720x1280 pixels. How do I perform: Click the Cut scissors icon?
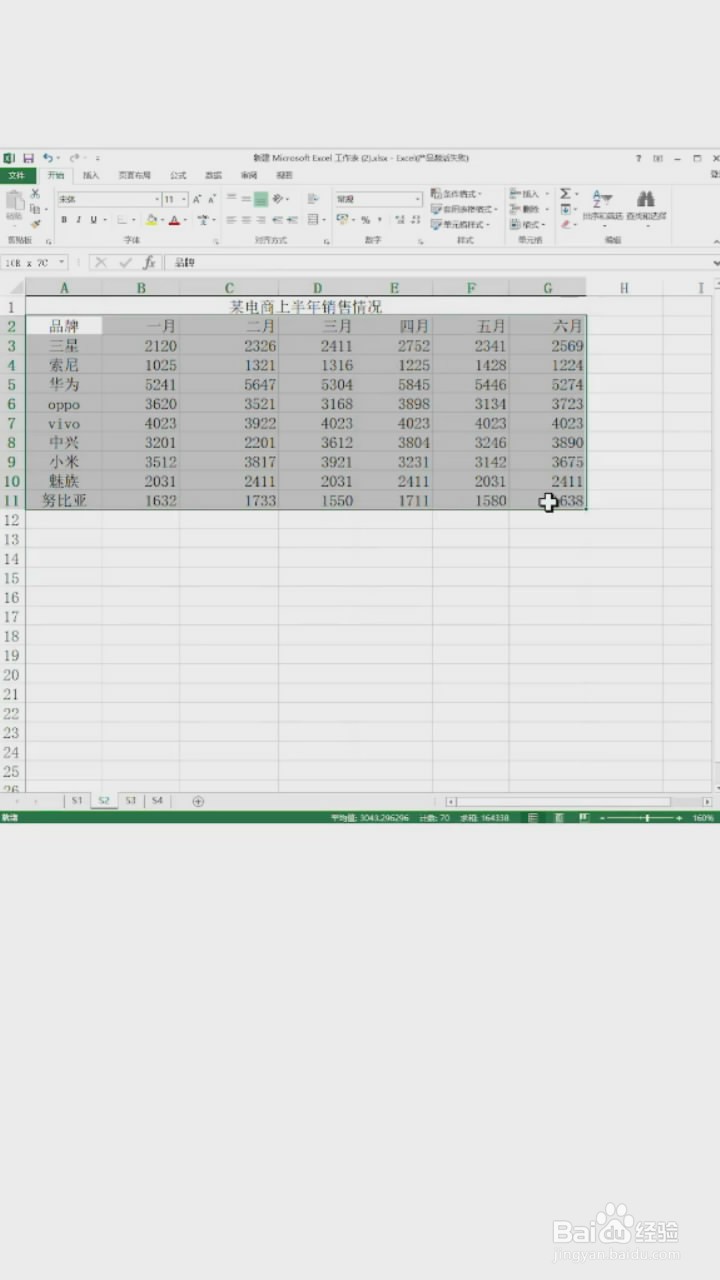[x=35, y=194]
